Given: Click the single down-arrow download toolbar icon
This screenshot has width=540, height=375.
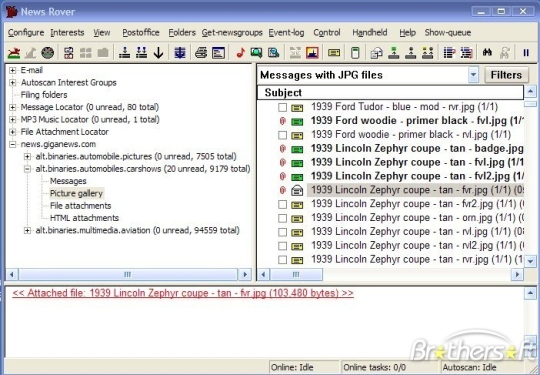Looking at the screenshot, I should (x=124, y=53).
